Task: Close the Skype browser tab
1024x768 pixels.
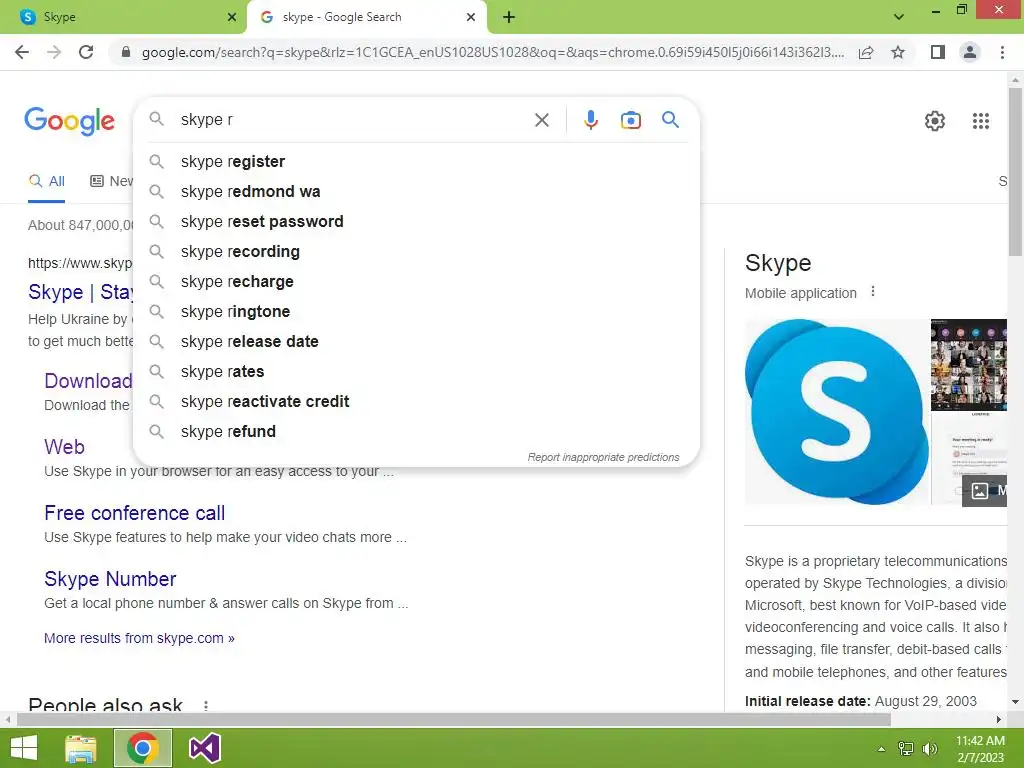Action: click(x=231, y=17)
